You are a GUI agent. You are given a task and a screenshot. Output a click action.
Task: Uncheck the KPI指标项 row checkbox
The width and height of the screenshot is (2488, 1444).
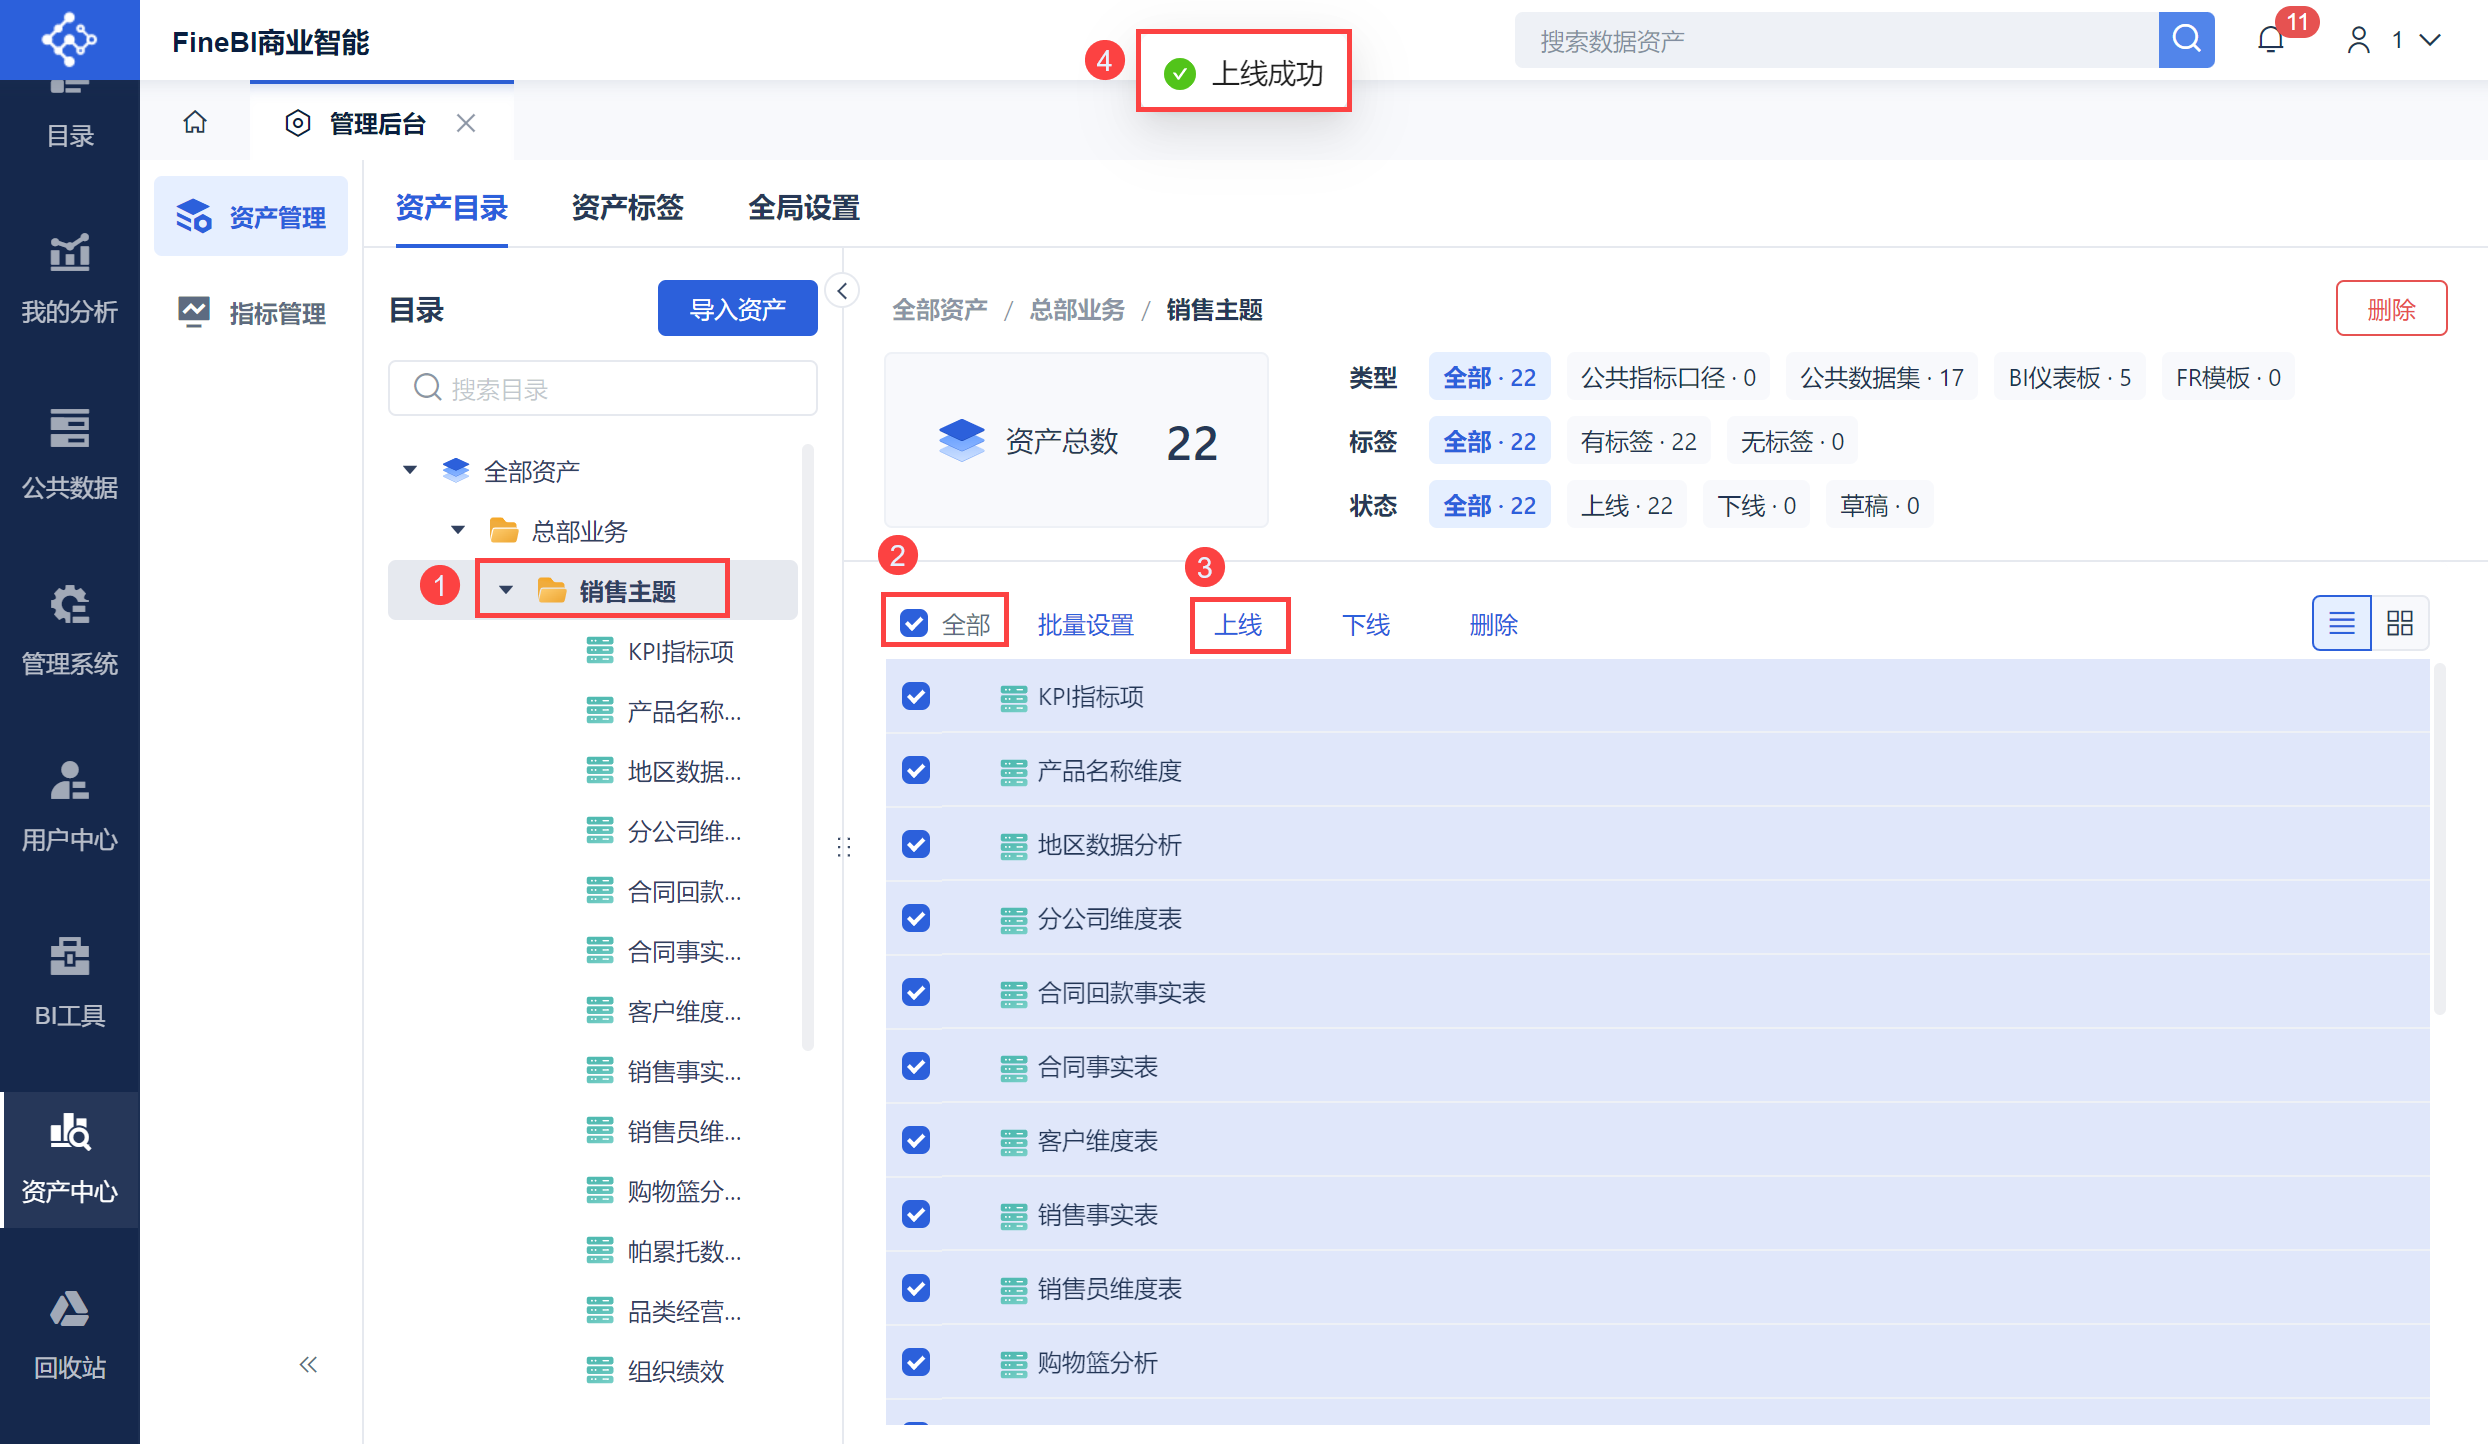pyautogui.click(x=916, y=696)
